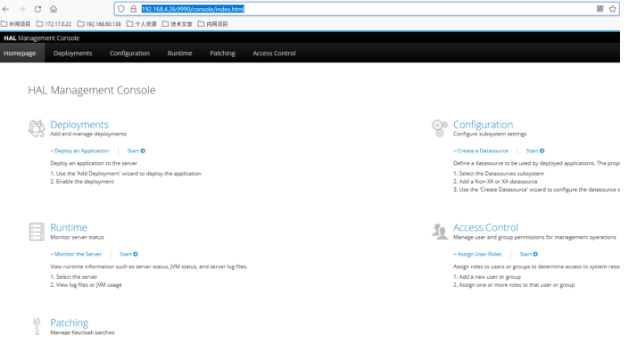Click the shield icon in the address bar
The width and height of the screenshot is (630, 363).
click(x=121, y=9)
